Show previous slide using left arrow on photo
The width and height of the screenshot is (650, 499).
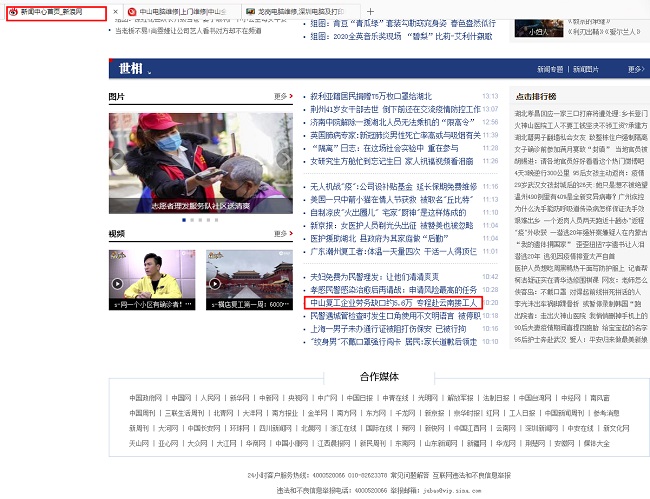[117, 159]
